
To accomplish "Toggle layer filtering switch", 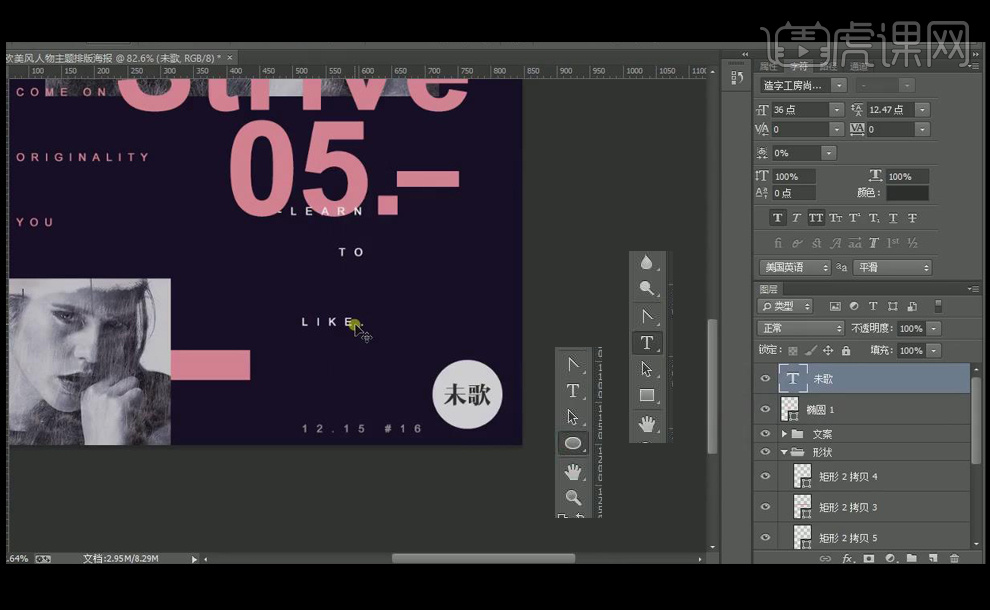I will coord(938,306).
